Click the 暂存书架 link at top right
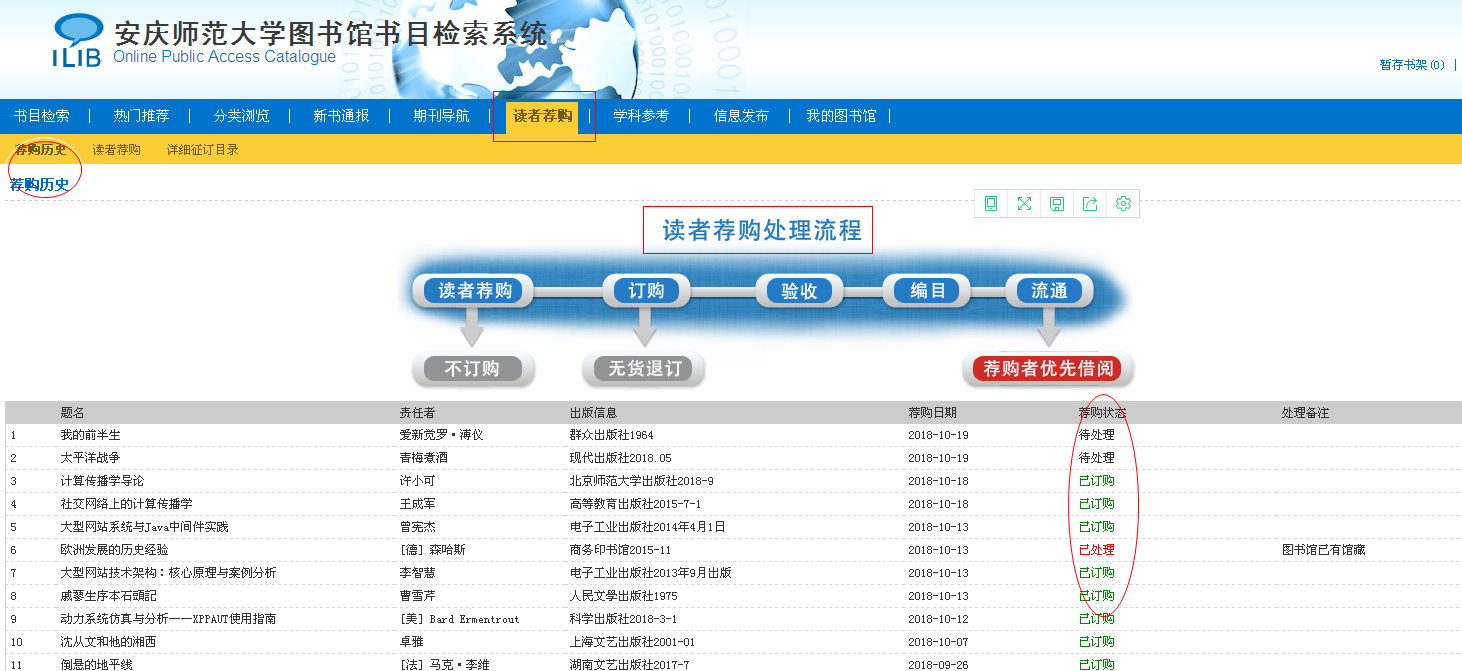The image size is (1462, 671). tap(1411, 65)
